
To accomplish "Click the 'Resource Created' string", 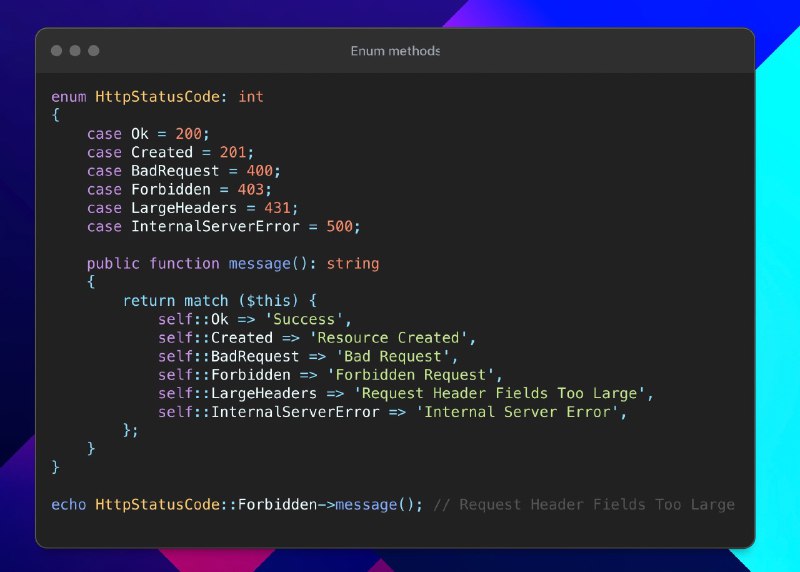I will (388, 337).
